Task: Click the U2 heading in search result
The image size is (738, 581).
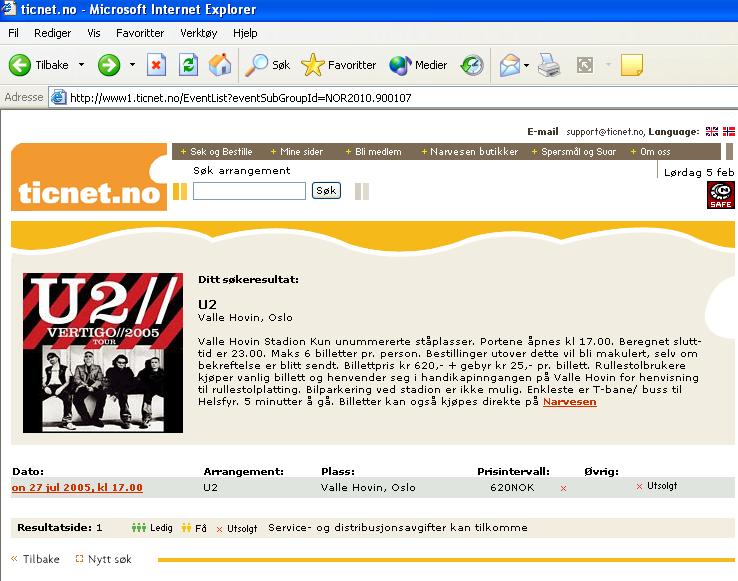Action: pyautogui.click(x=207, y=304)
